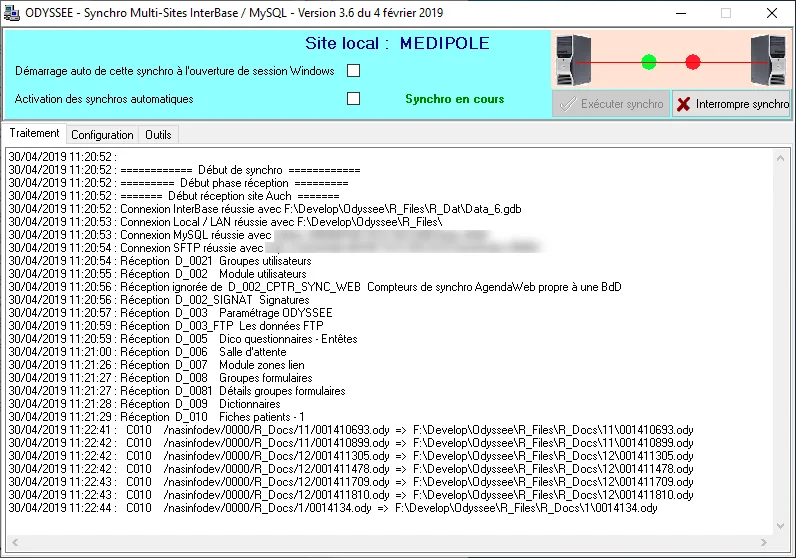Select the 'Début de synchro' log line
This screenshot has height=558, width=796.
click(x=184, y=170)
